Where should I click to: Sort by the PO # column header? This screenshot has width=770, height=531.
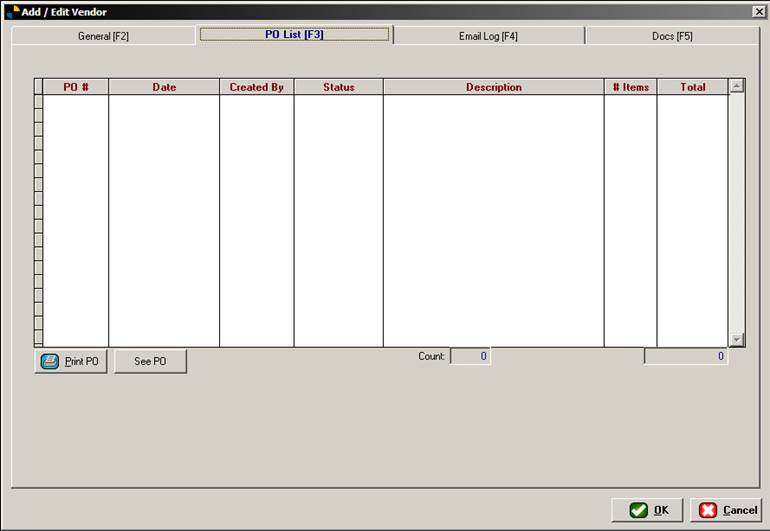click(76, 87)
